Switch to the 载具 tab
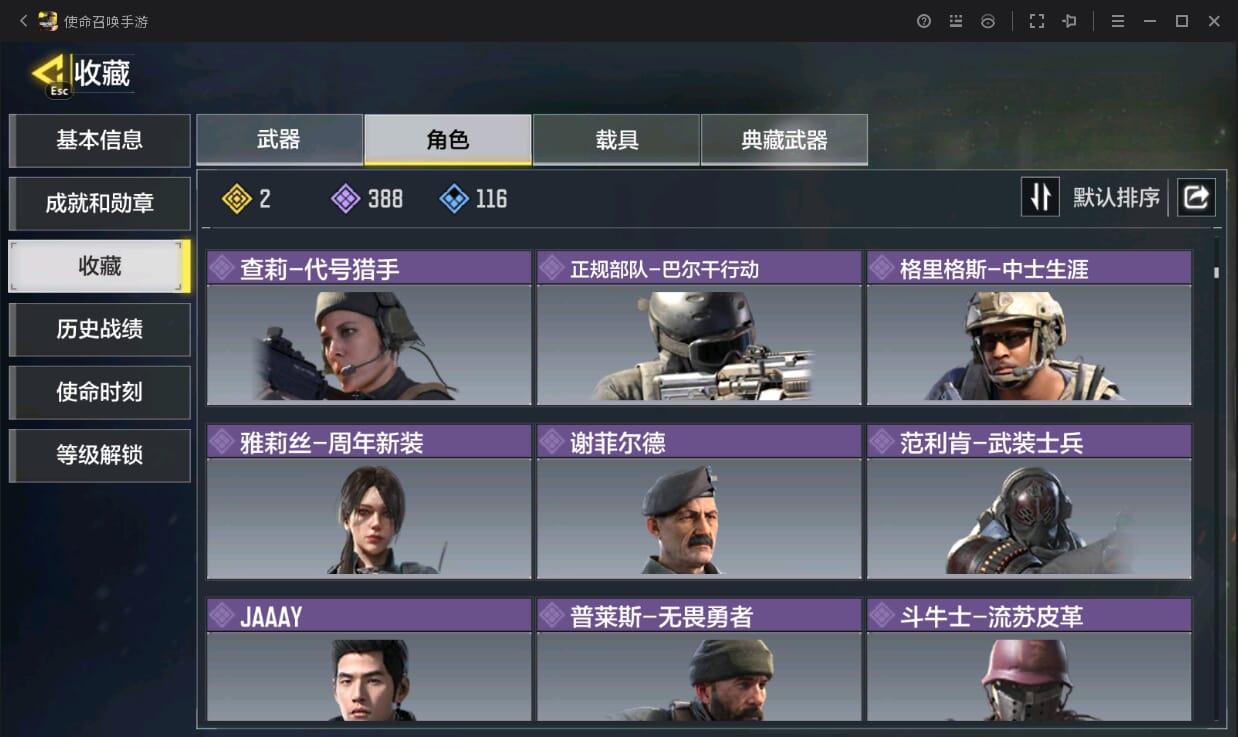The width and height of the screenshot is (1238, 737). coord(616,140)
